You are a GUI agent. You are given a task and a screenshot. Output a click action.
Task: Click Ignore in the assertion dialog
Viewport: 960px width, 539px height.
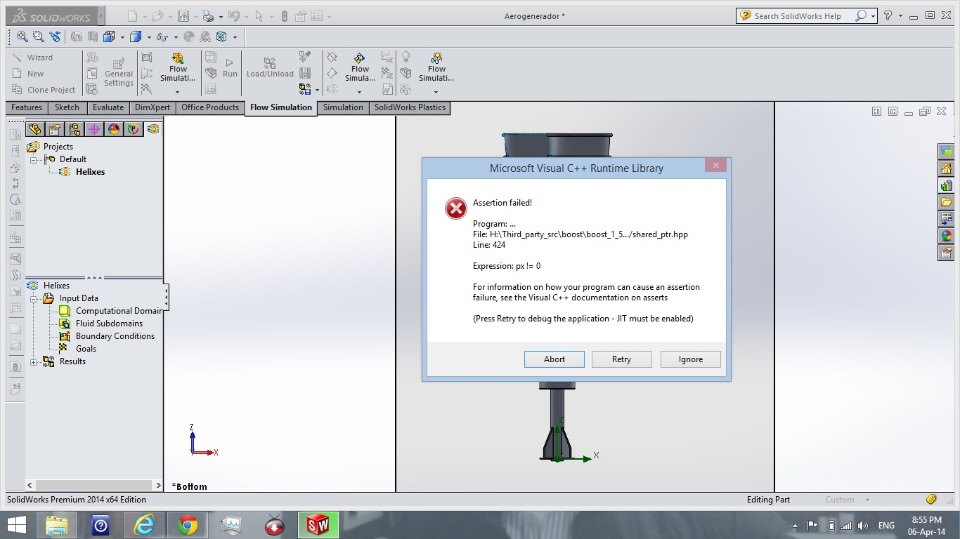tap(690, 360)
